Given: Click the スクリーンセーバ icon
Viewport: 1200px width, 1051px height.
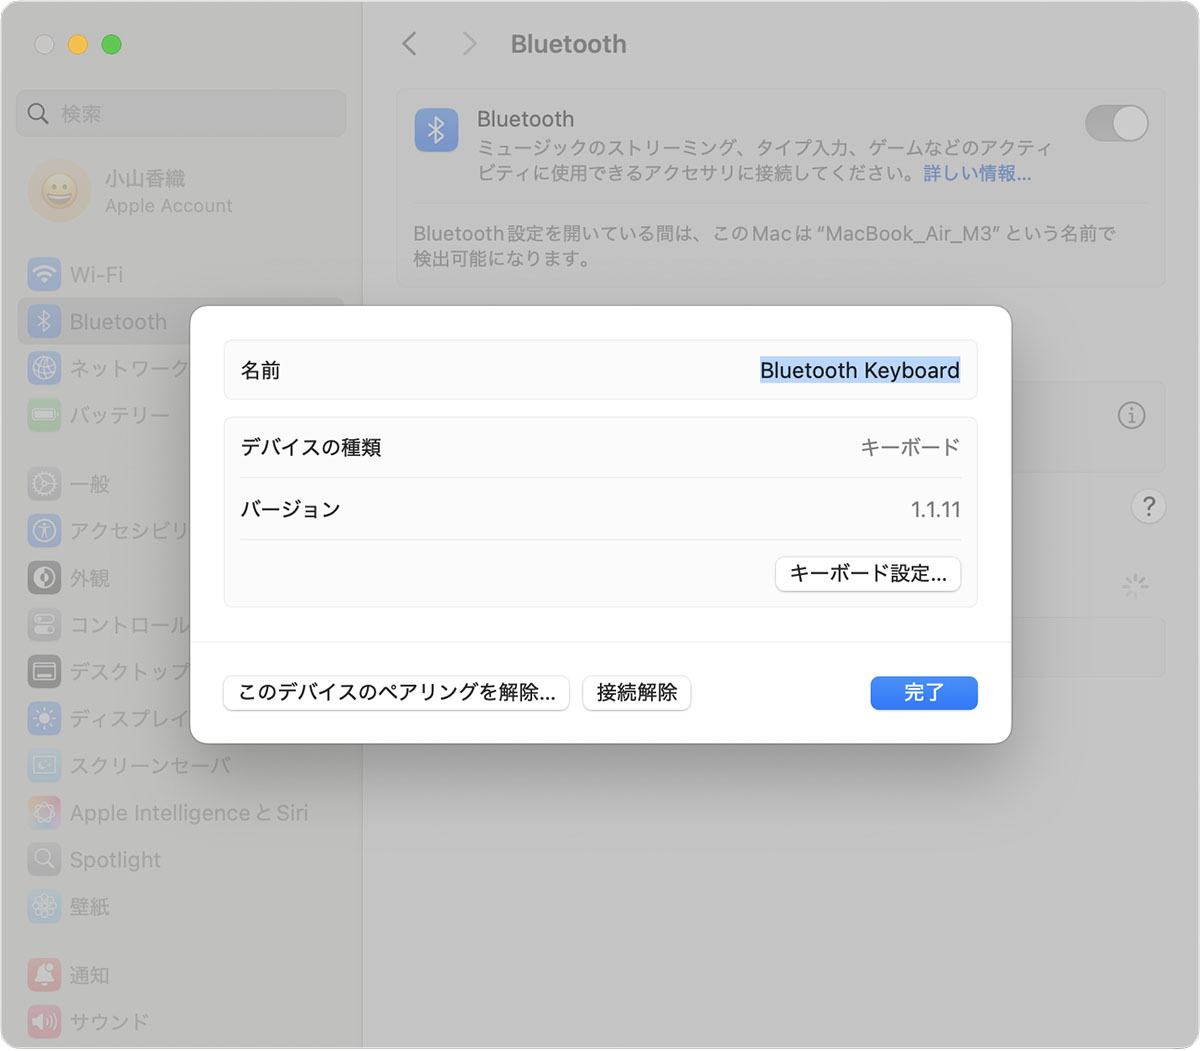Looking at the screenshot, I should pyautogui.click(x=44, y=765).
